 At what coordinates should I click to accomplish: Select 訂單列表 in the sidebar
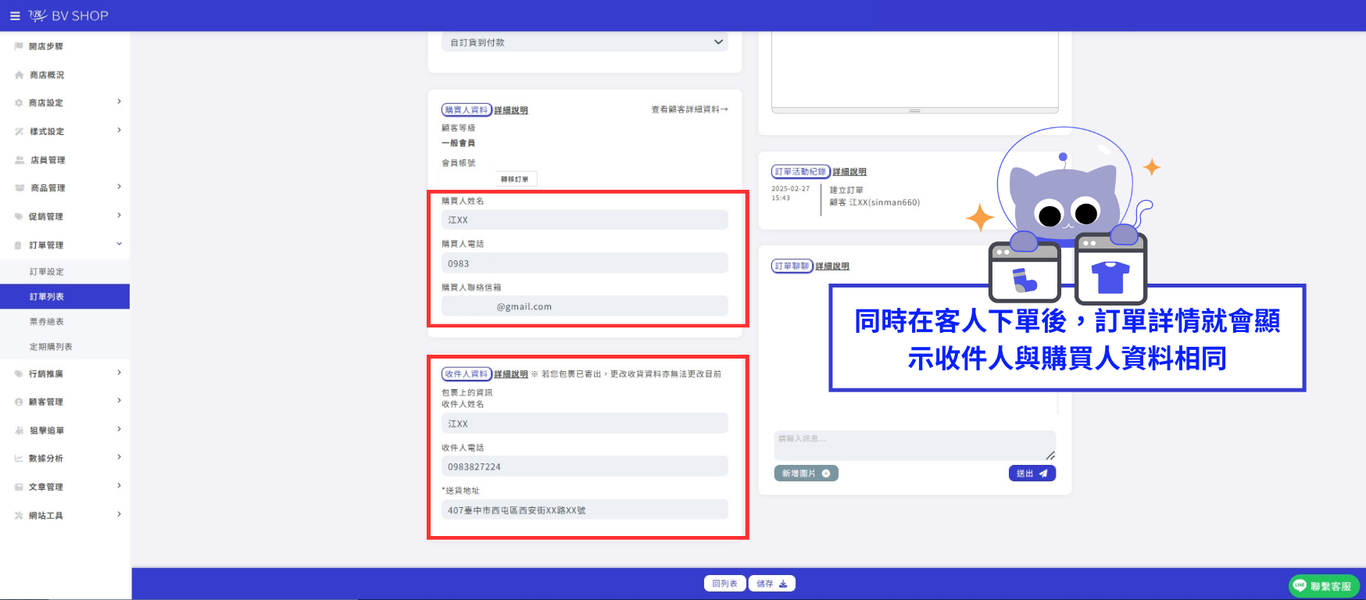(65, 297)
